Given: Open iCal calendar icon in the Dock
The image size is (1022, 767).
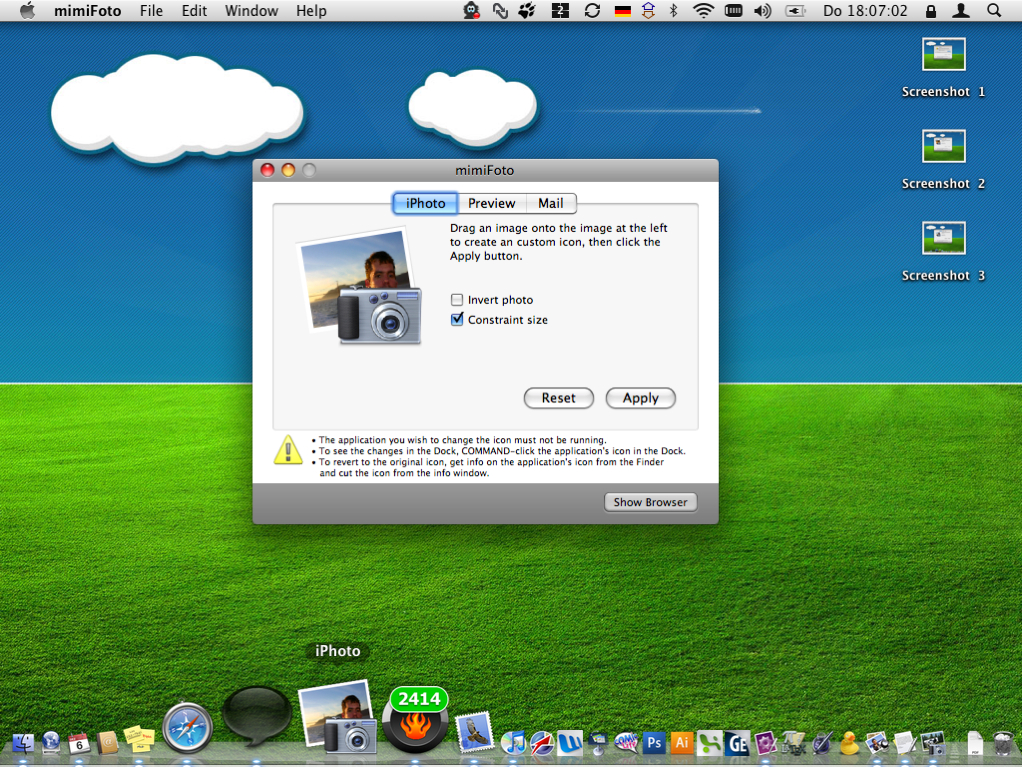Looking at the screenshot, I should (79, 742).
